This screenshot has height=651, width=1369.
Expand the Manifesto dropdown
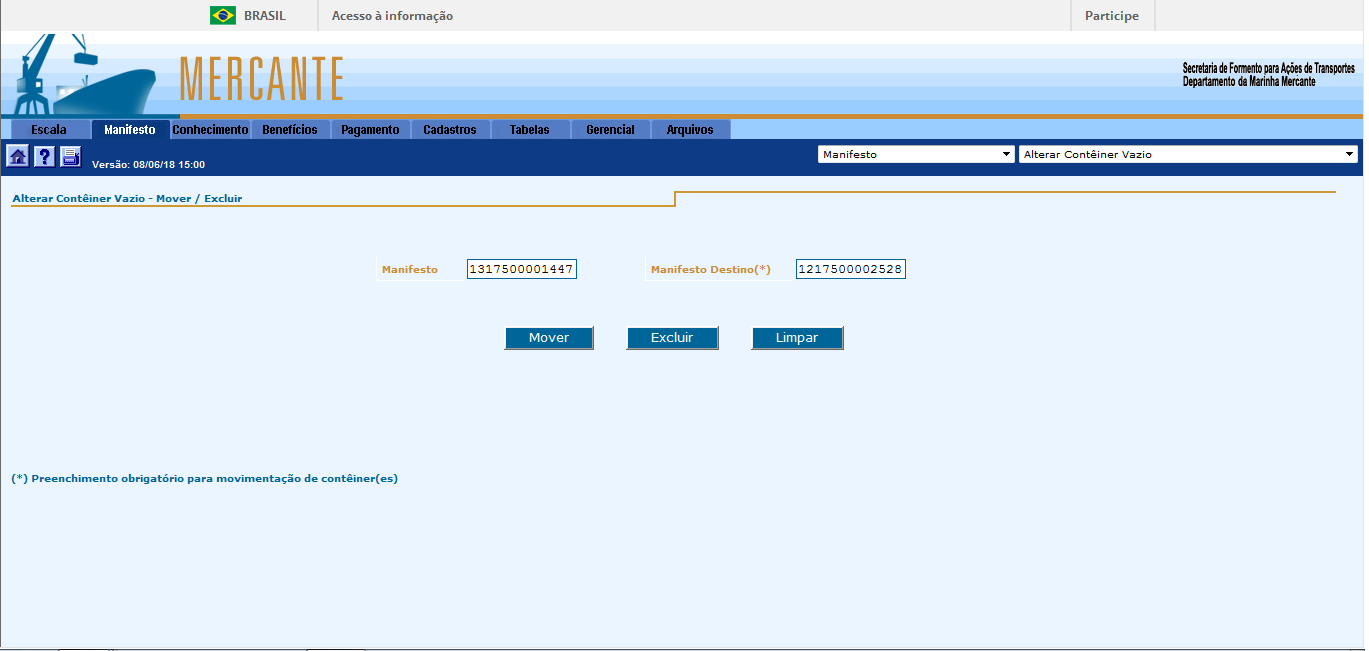[x=916, y=155]
